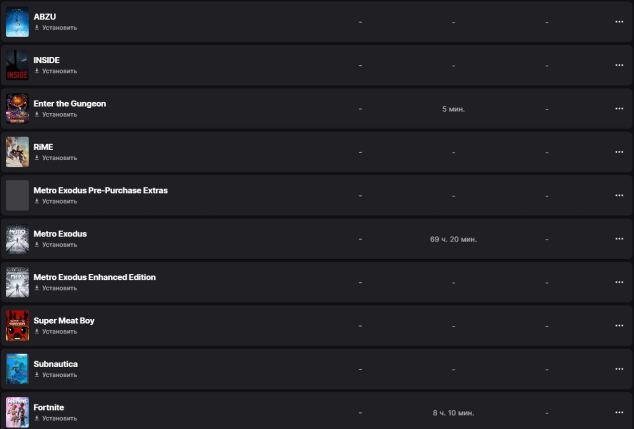Open the three-dots menu for Subnautica
The width and height of the screenshot is (634, 429).
pyautogui.click(x=619, y=368)
